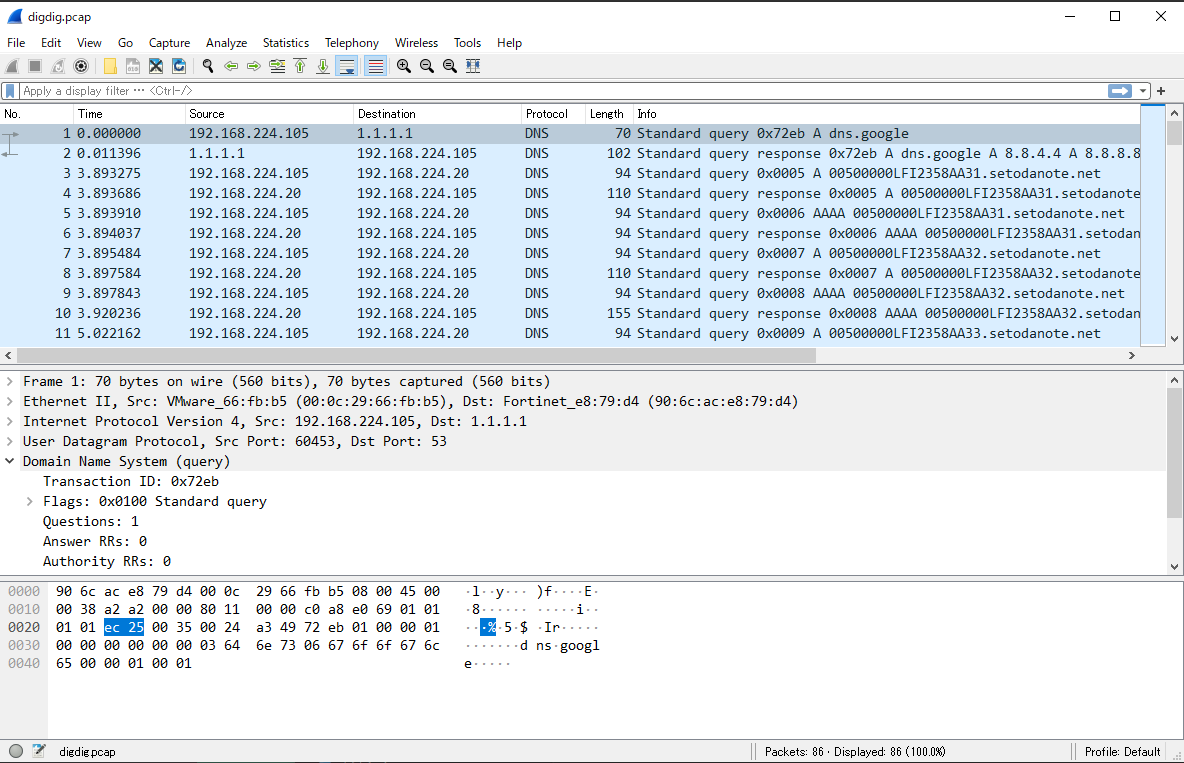Open the Telephony menu
Viewport: 1184px width, 763px height.
click(351, 43)
